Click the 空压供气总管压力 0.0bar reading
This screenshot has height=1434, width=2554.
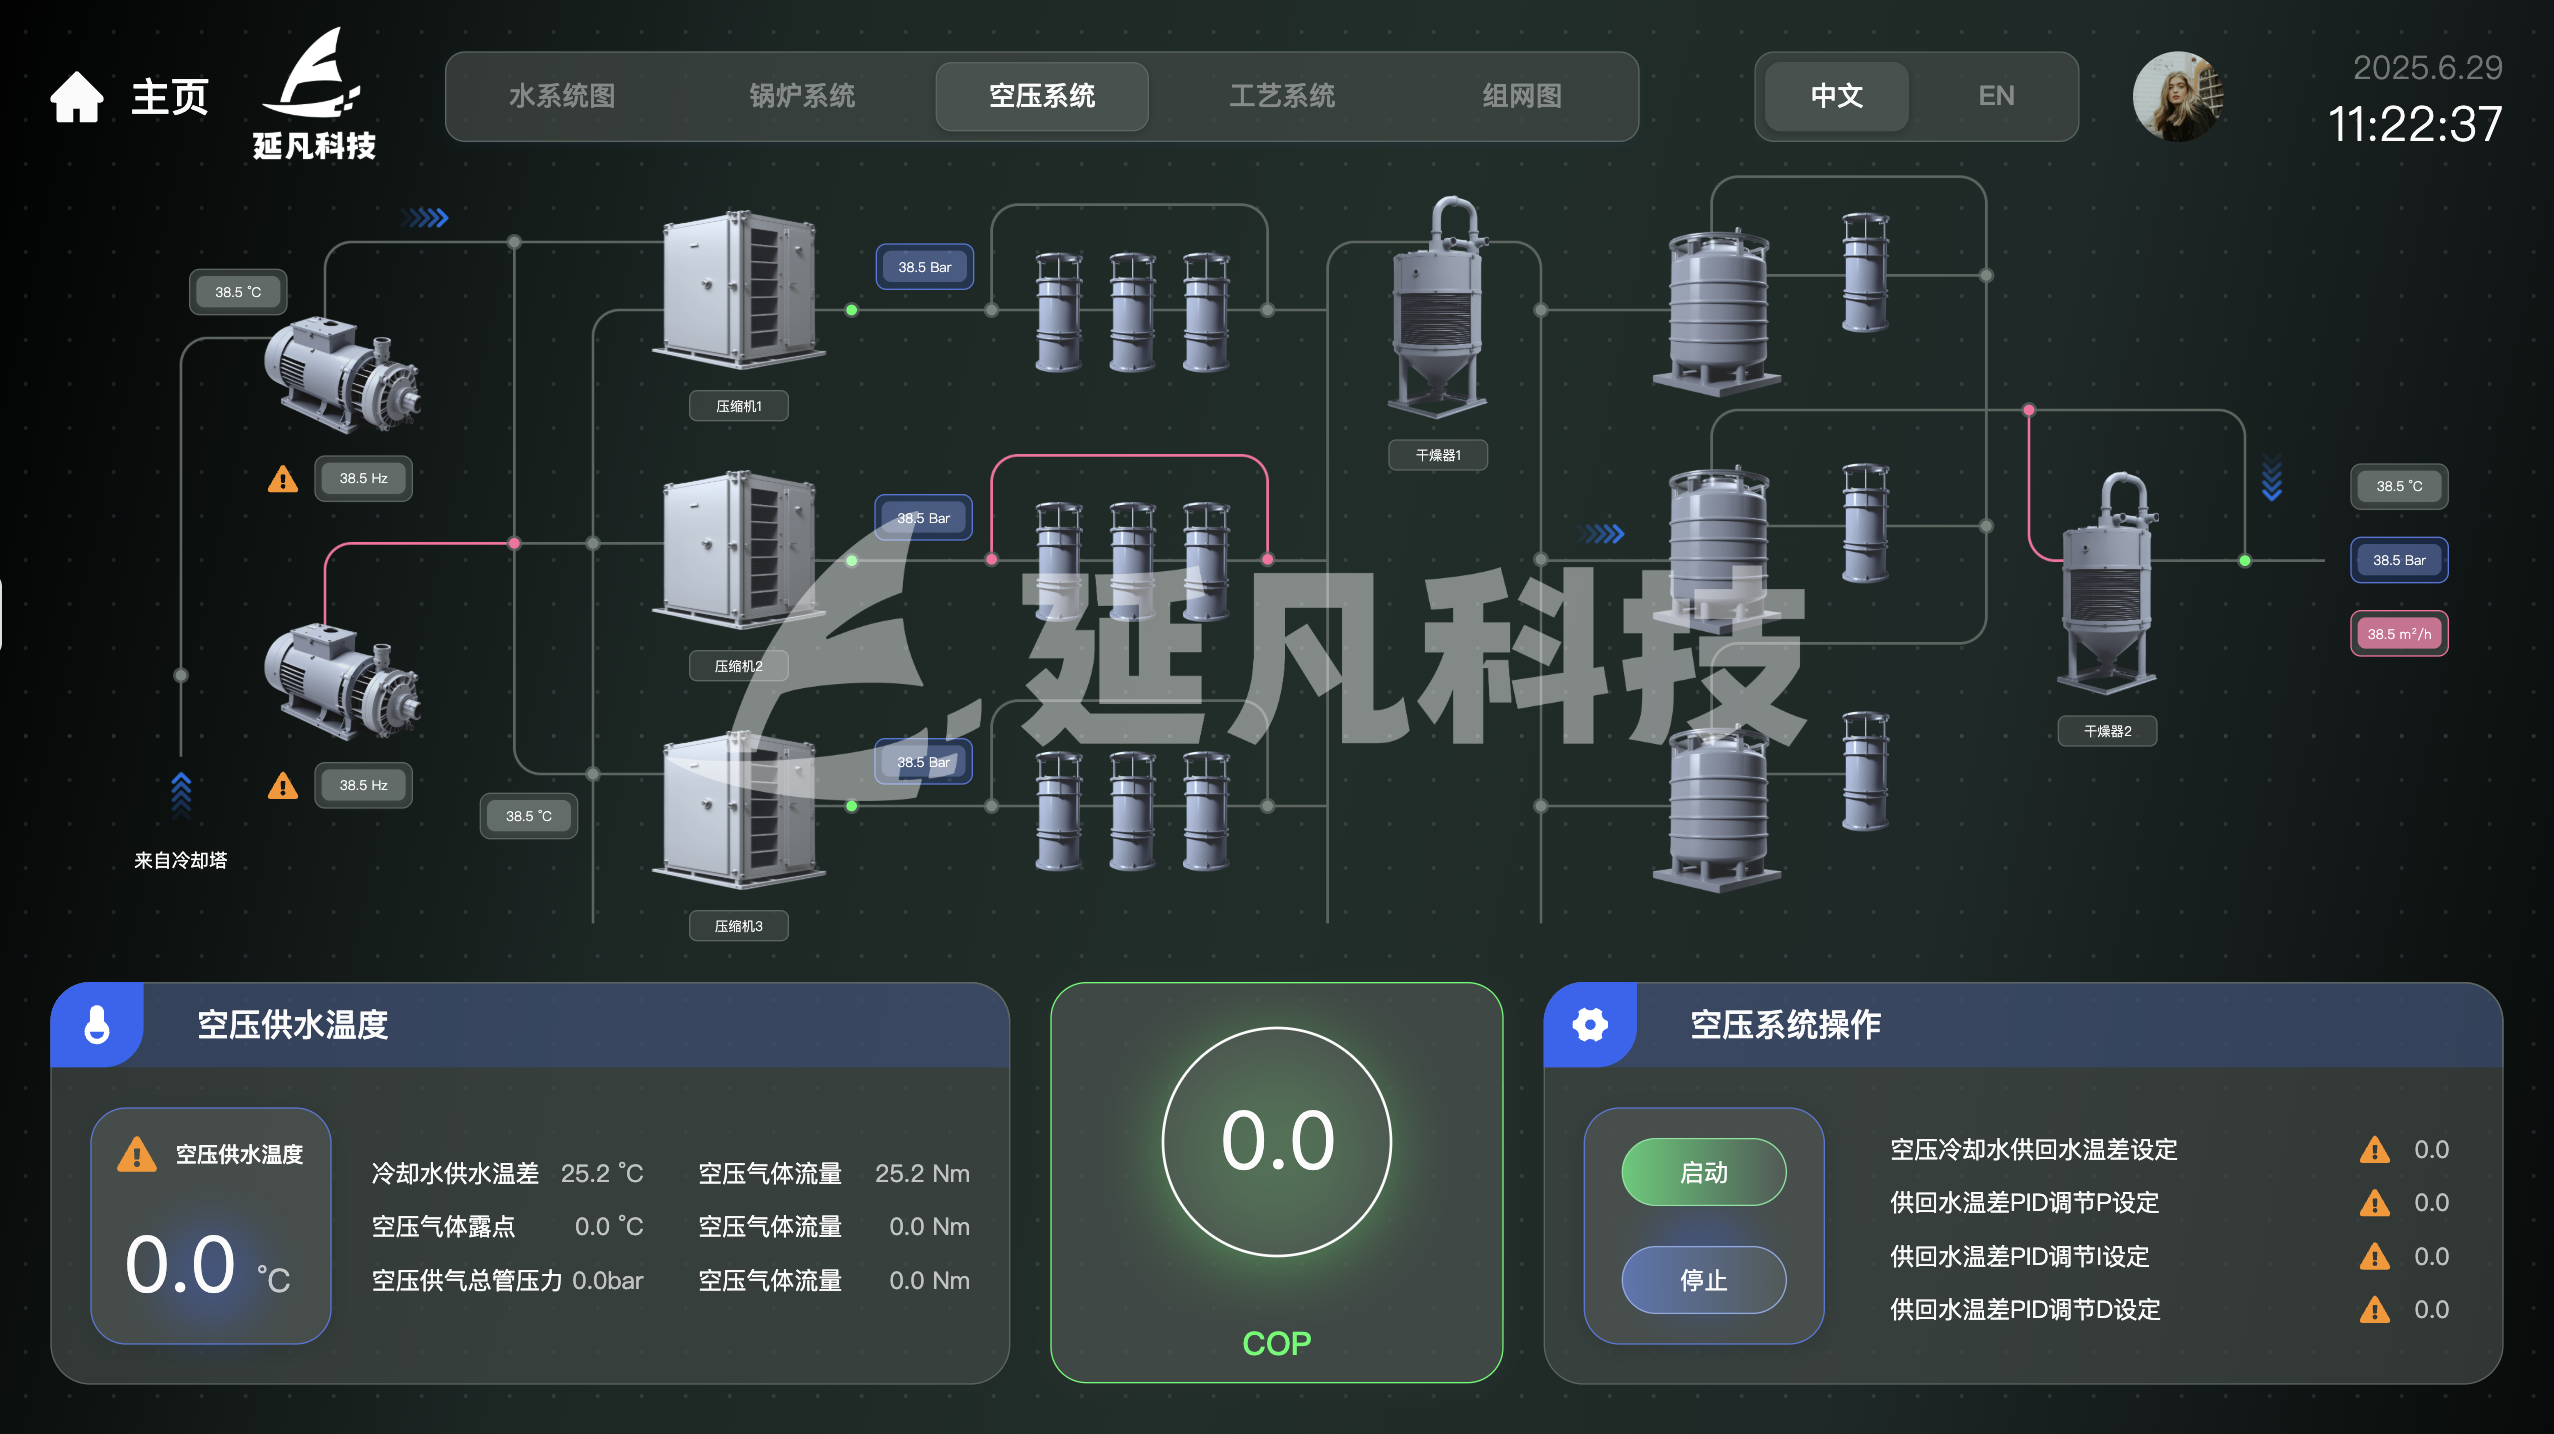point(507,1281)
